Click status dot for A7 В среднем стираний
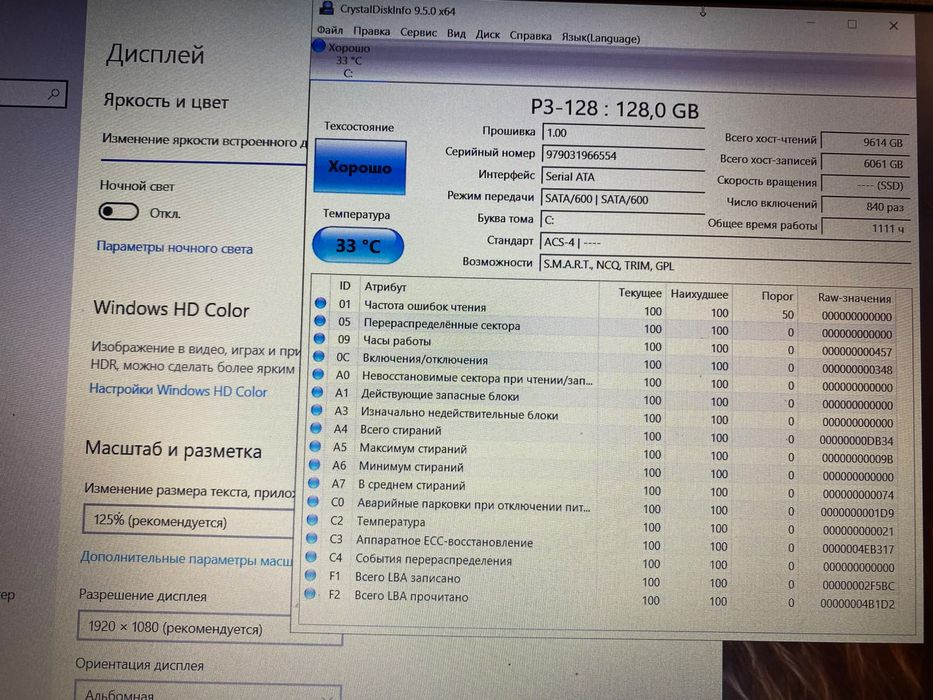 [x=314, y=483]
